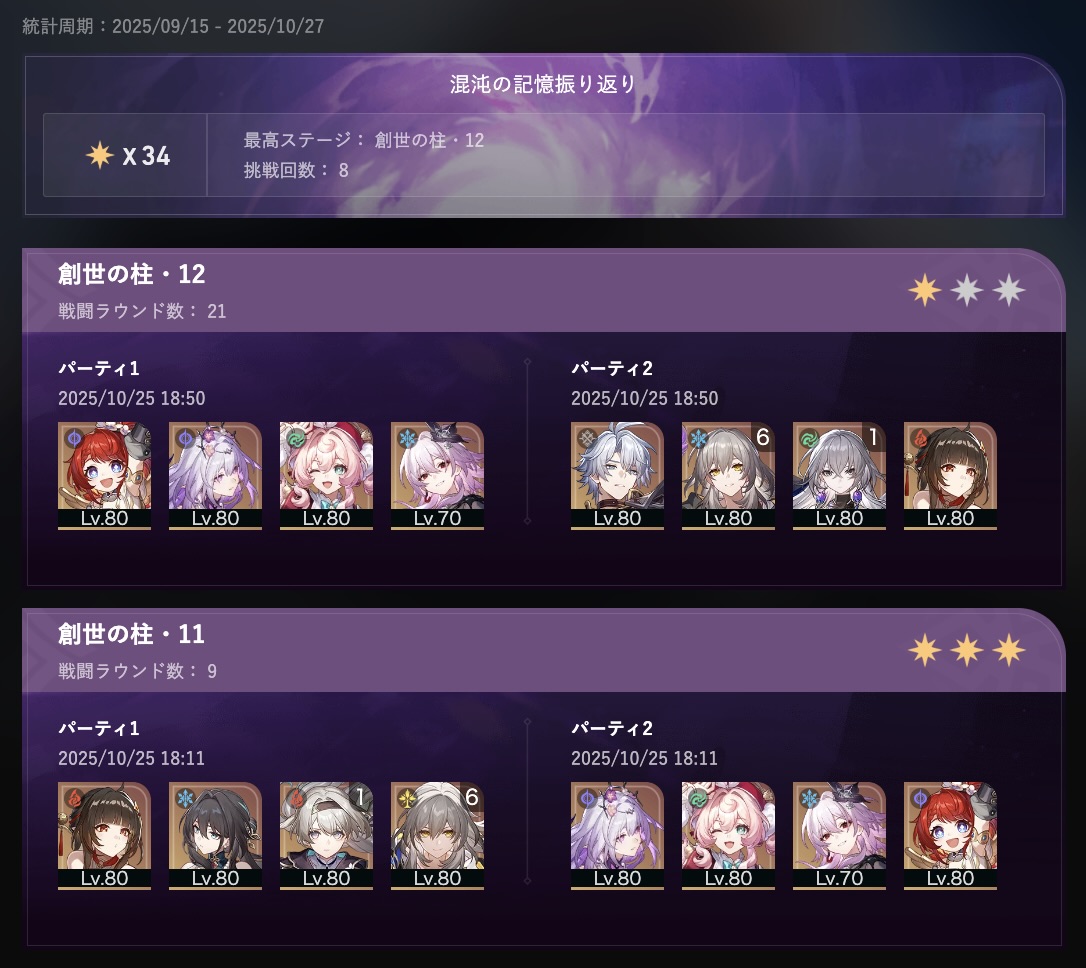Click the quantum element icon on the red-haired Stage 12 portrait
The width and height of the screenshot is (1086, 968).
point(74,438)
